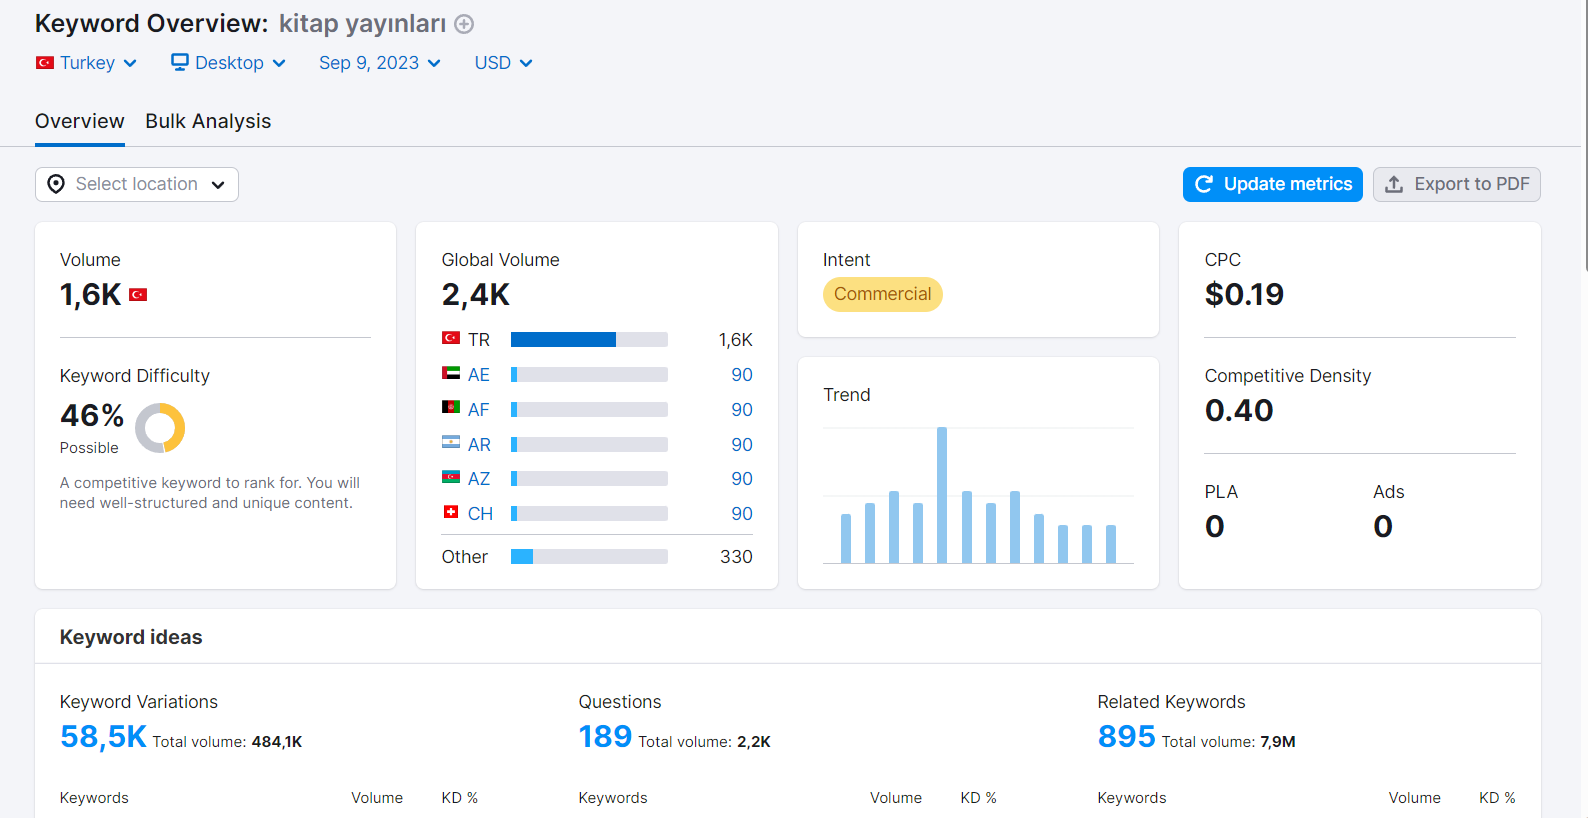Expand the Desktop device dropdown

tap(229, 63)
